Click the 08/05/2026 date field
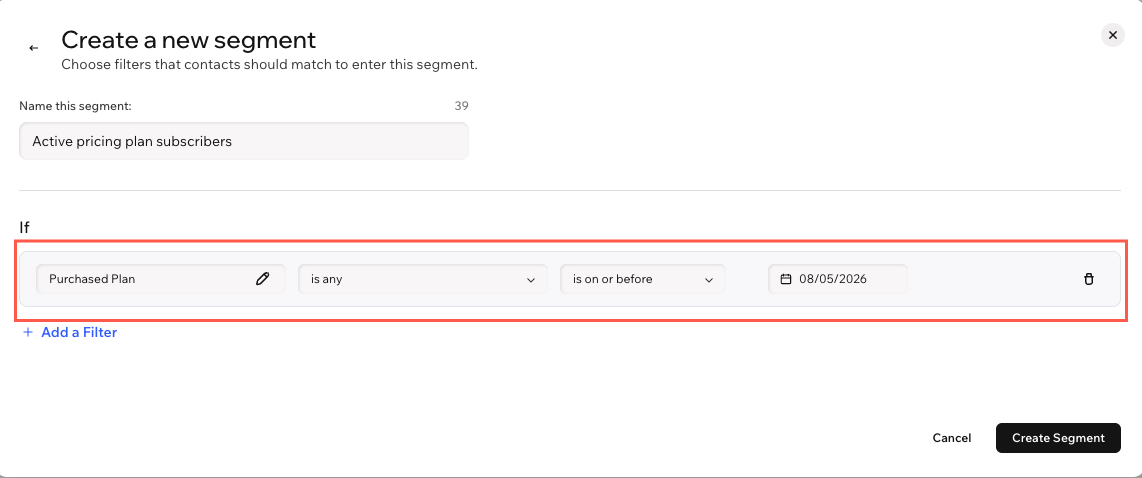Screen dimensions: 1142x478 [x=838, y=279]
